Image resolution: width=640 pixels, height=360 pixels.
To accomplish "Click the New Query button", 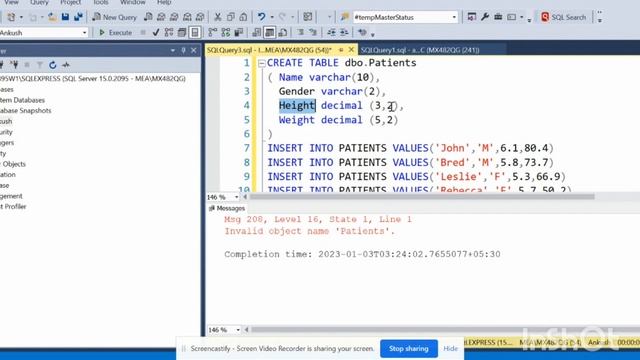I will pyautogui.click(x=115, y=17).
